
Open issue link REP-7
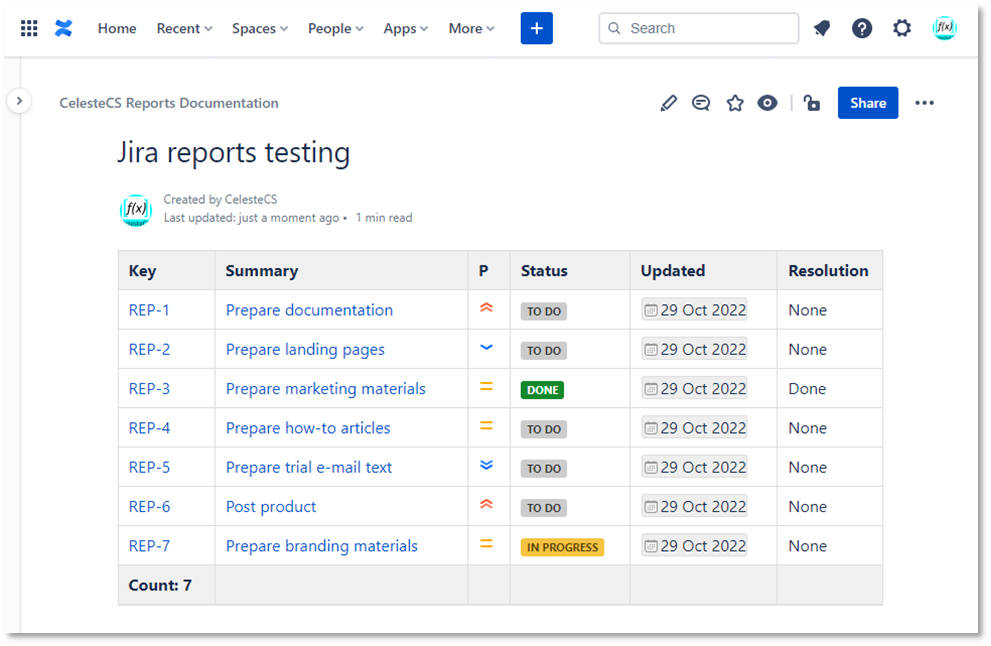click(x=149, y=545)
